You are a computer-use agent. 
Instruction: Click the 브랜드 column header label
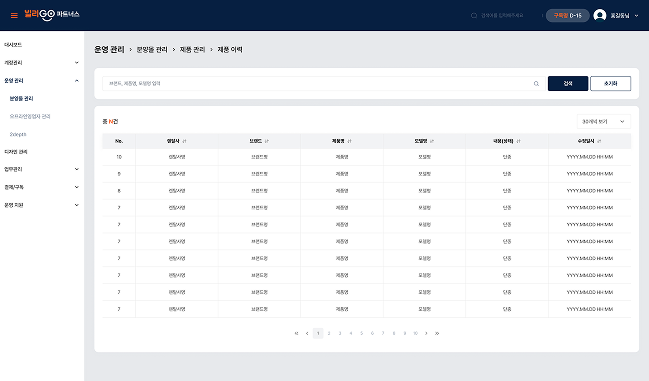(x=256, y=141)
